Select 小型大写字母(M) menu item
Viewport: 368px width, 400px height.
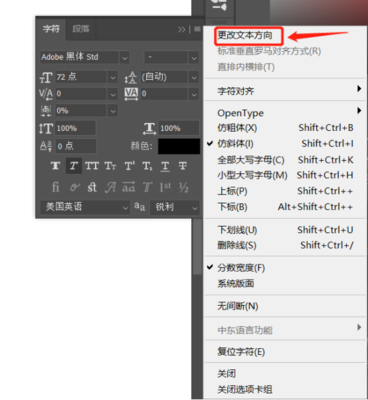pos(285,175)
